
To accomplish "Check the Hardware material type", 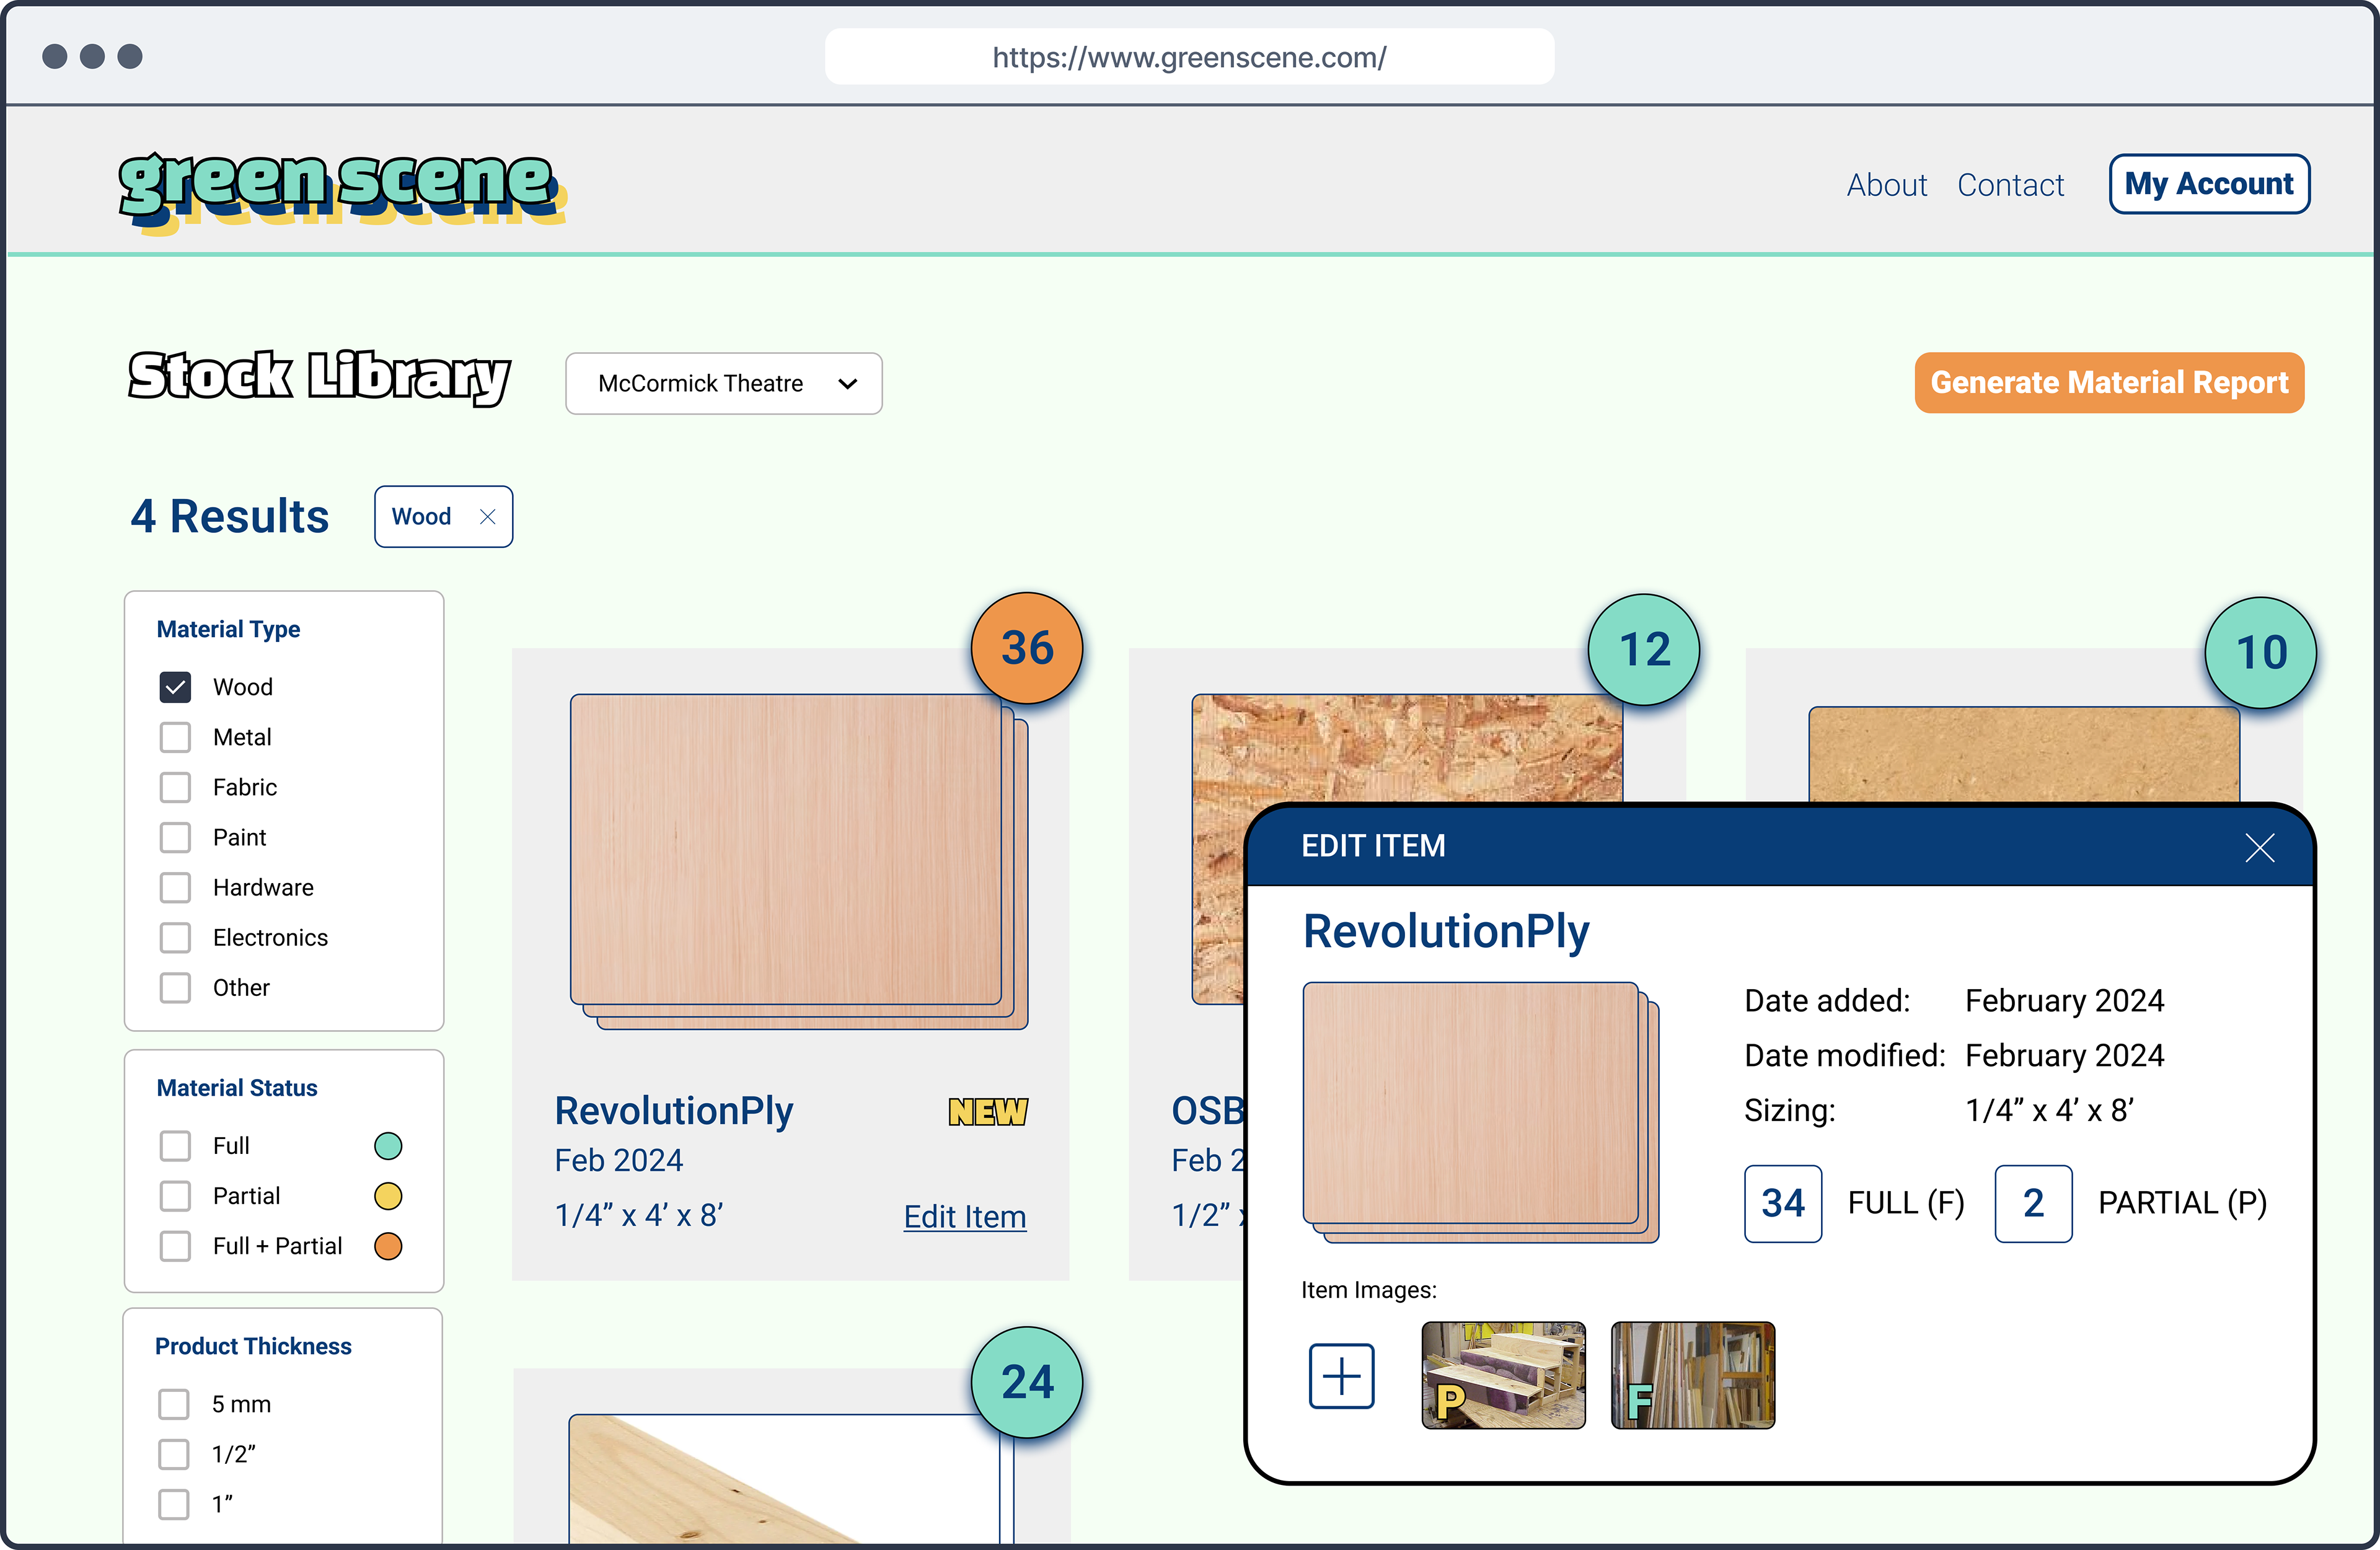I will pos(175,887).
